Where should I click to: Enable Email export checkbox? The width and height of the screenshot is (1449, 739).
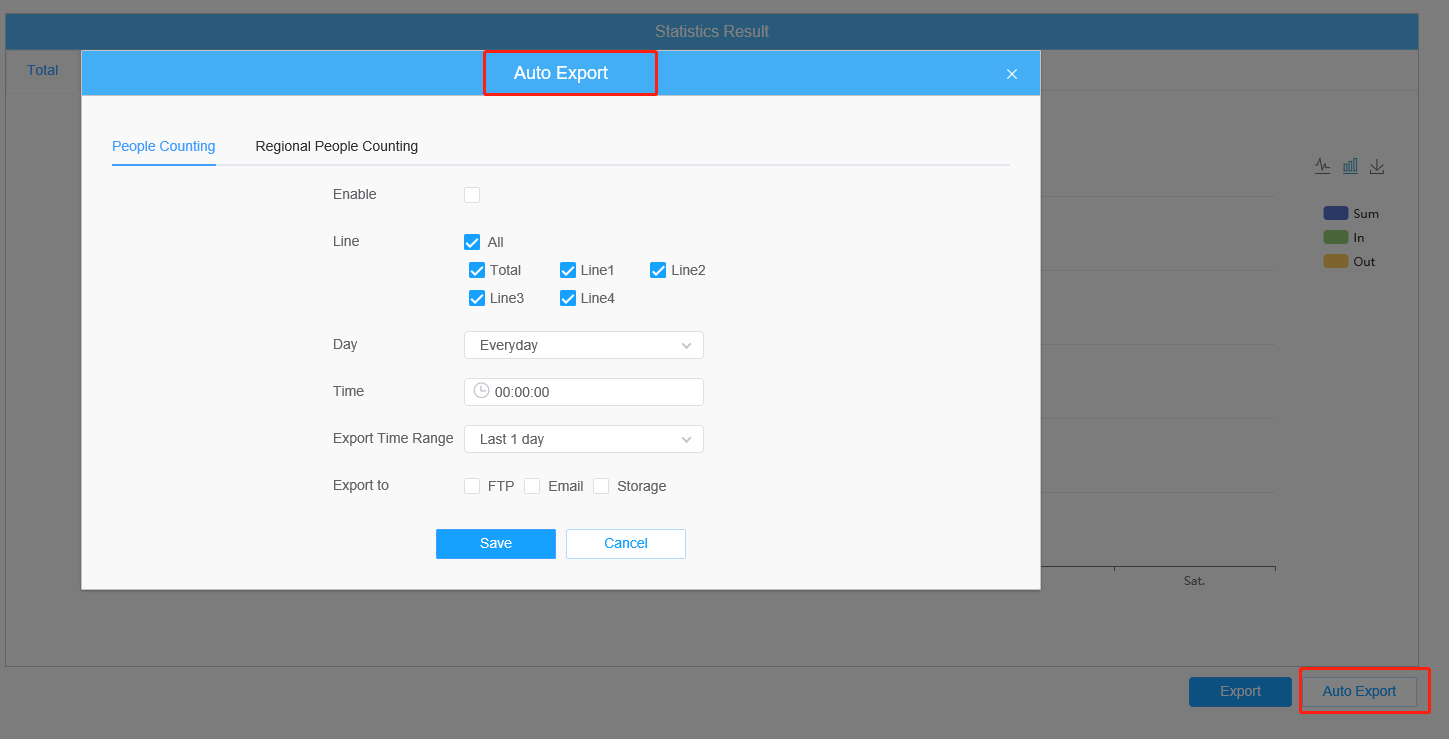pos(532,486)
